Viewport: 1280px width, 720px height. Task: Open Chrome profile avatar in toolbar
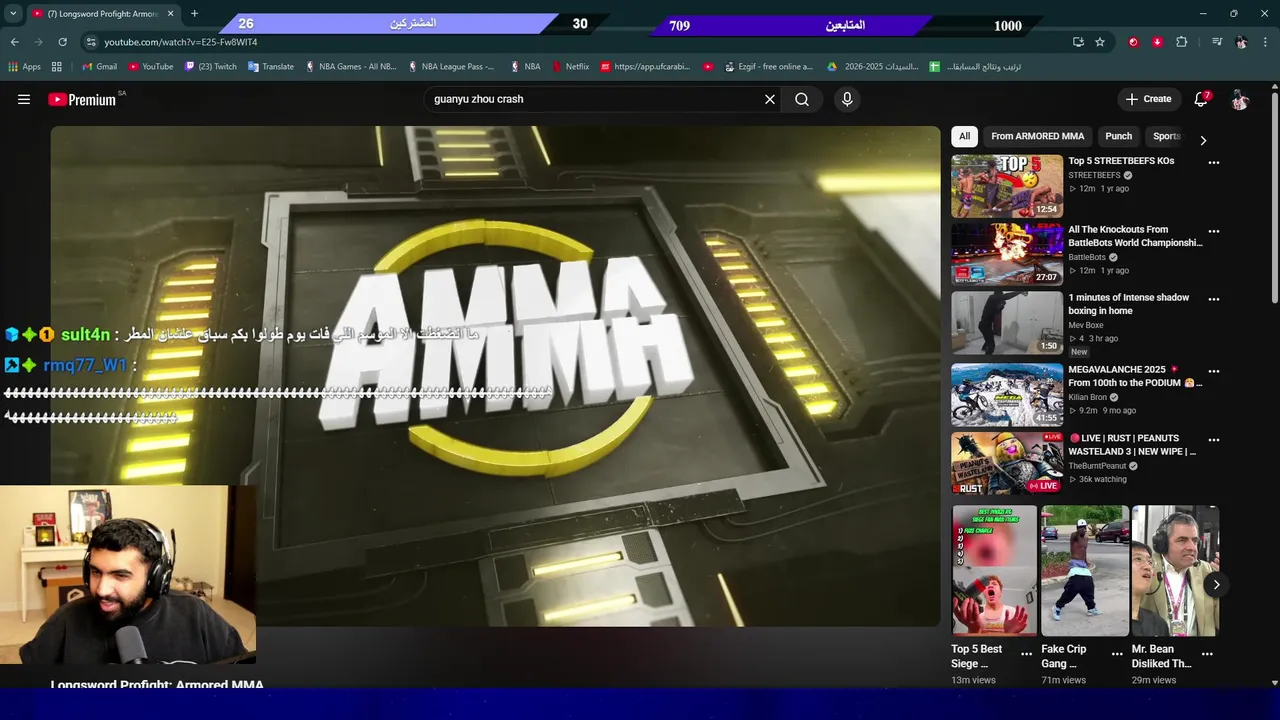click(1241, 42)
